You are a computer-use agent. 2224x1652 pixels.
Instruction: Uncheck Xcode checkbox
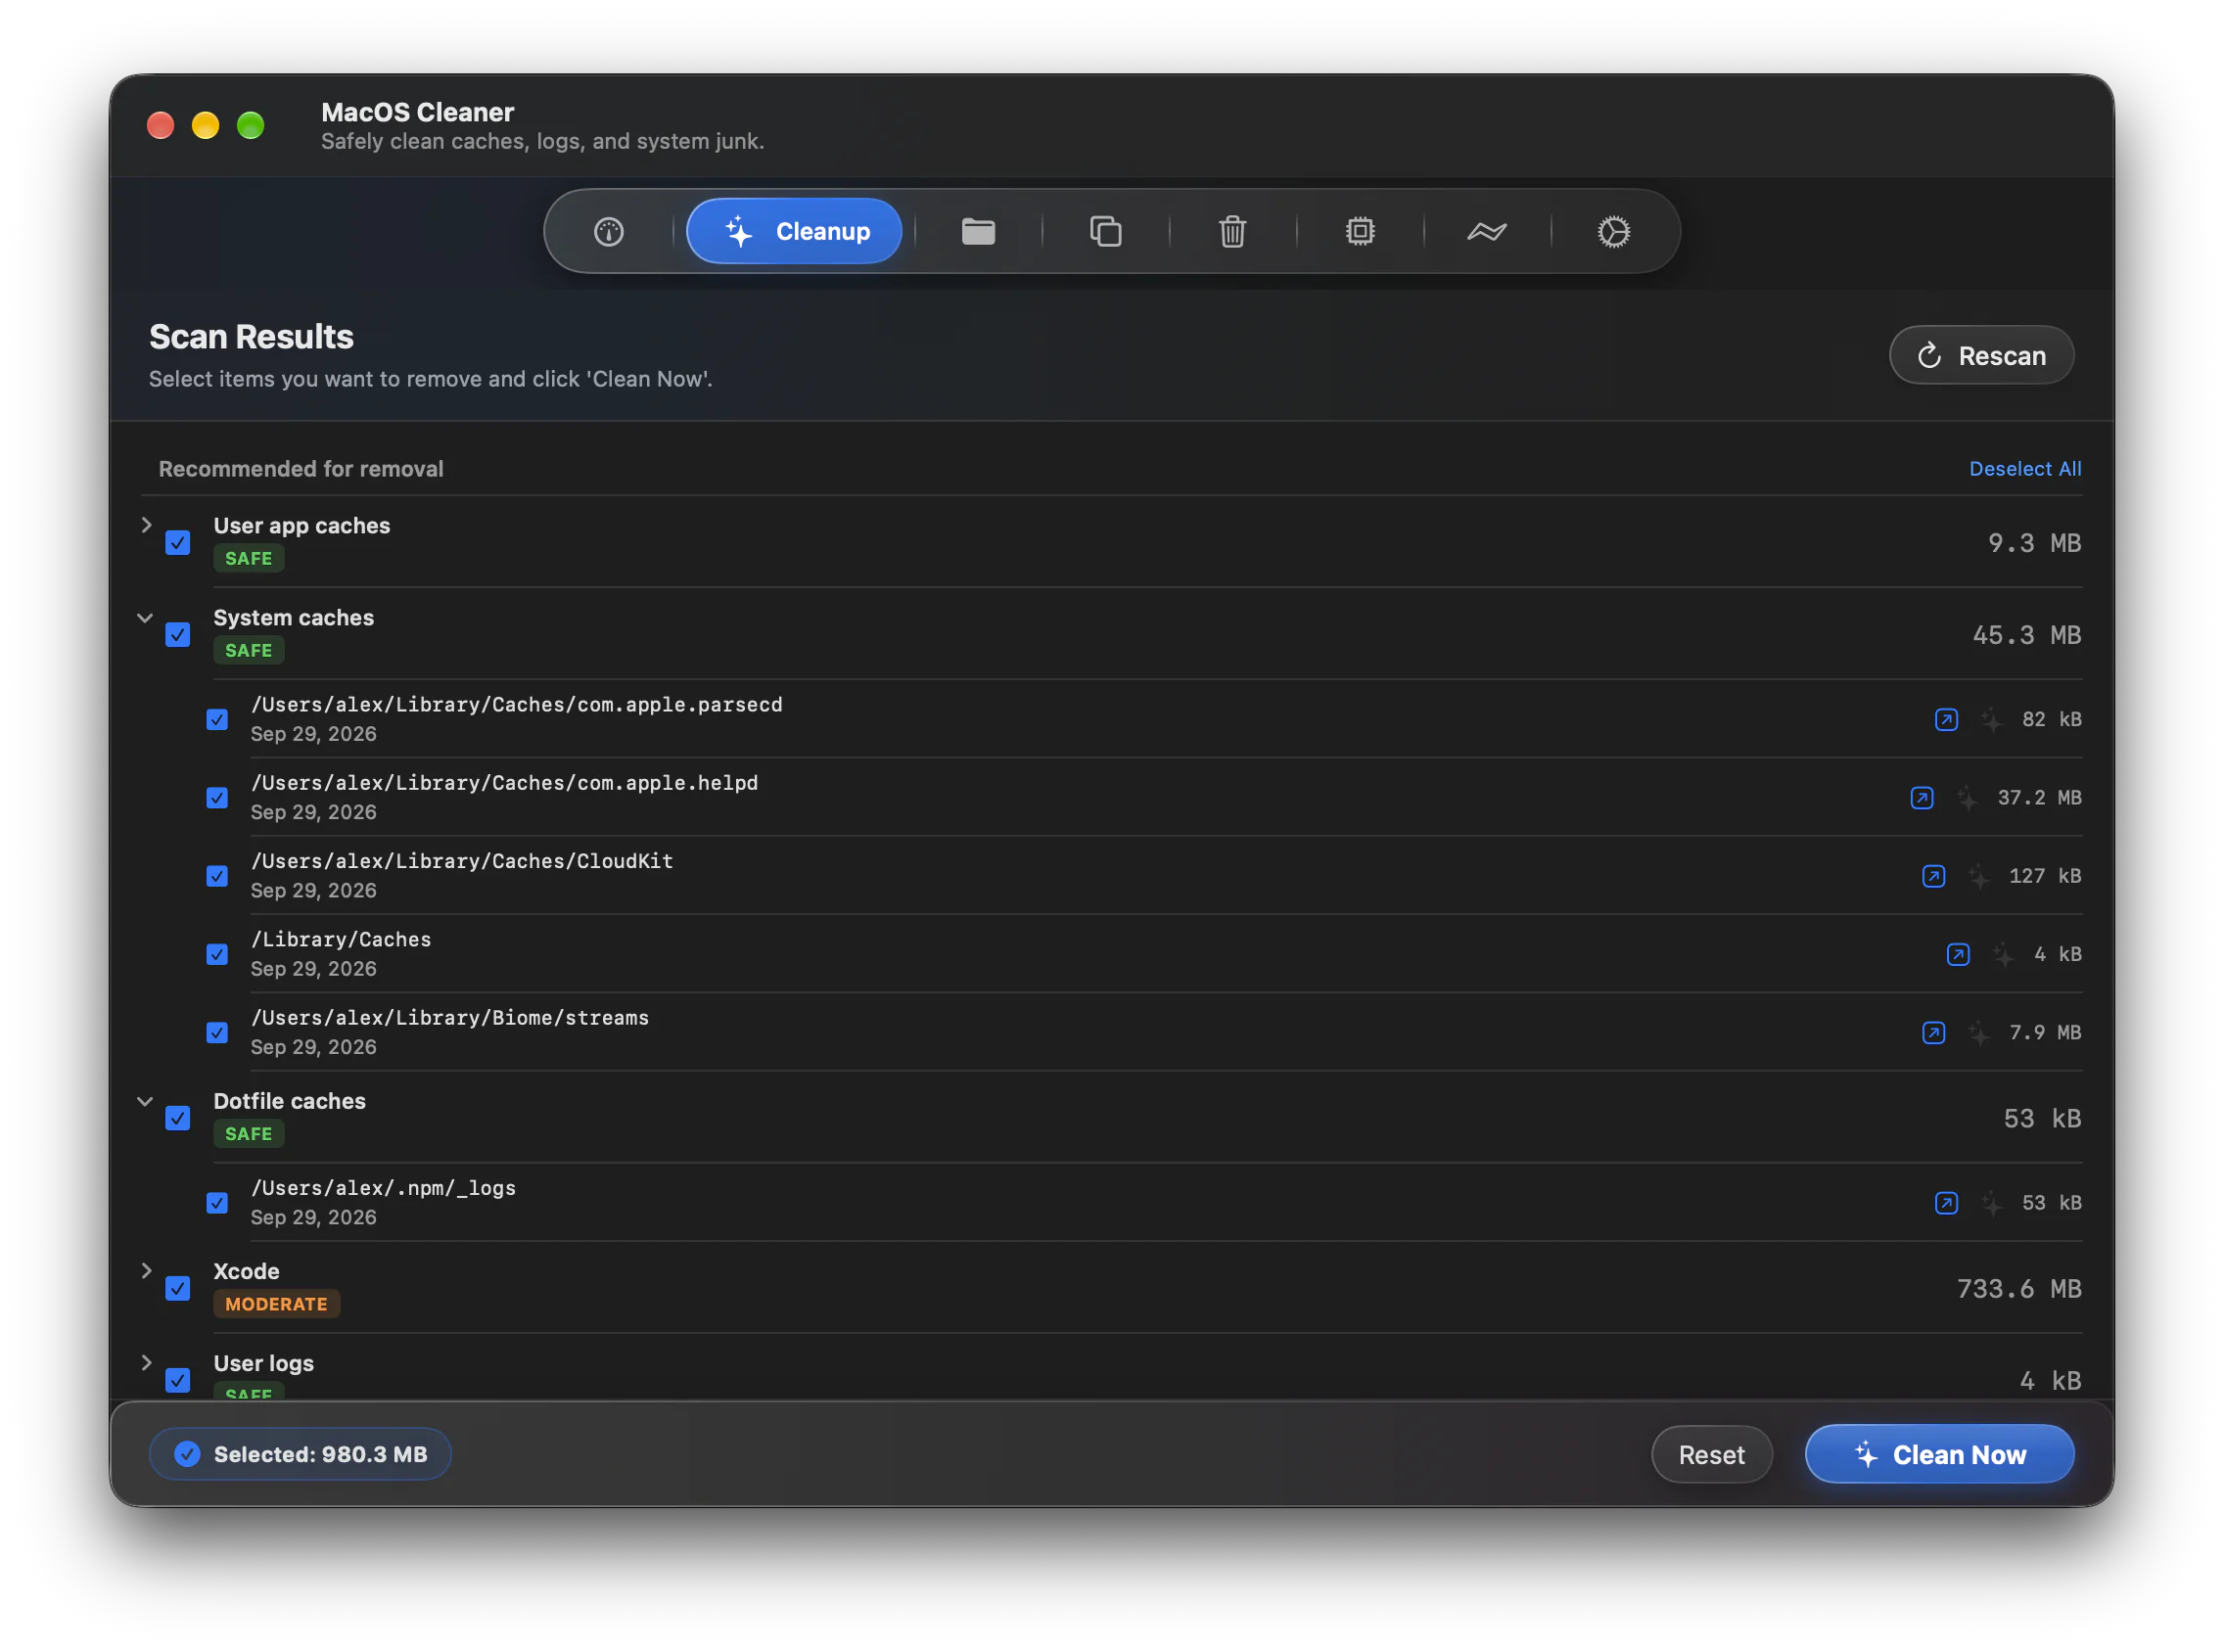(x=178, y=1288)
